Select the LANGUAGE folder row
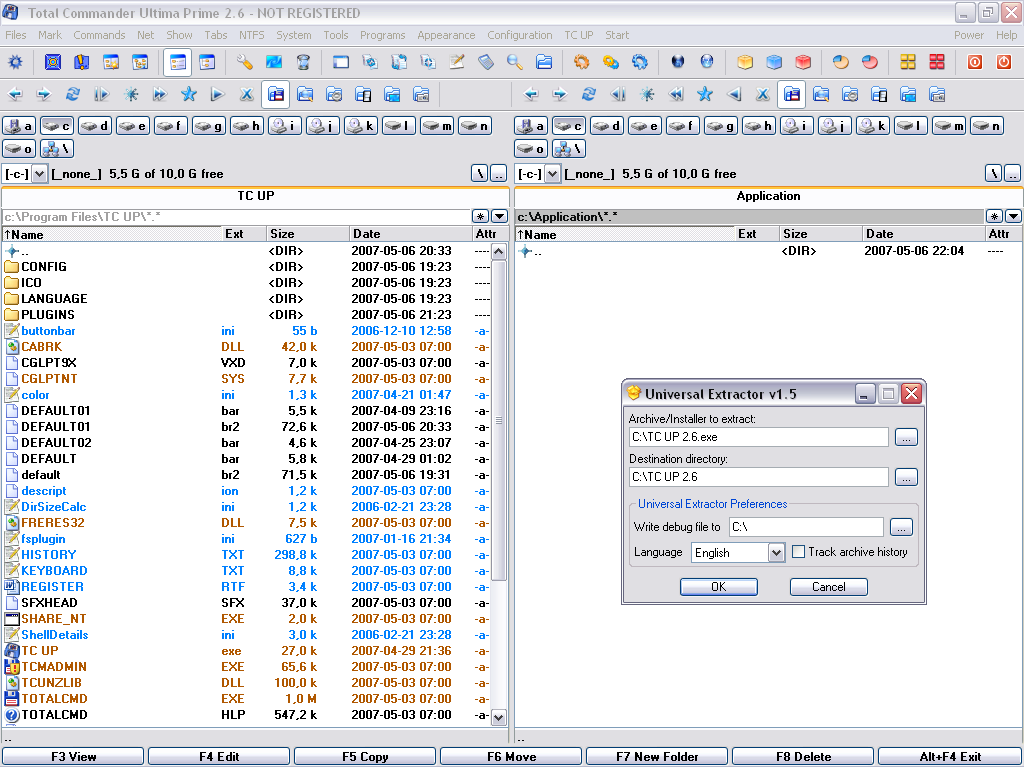 (247, 298)
